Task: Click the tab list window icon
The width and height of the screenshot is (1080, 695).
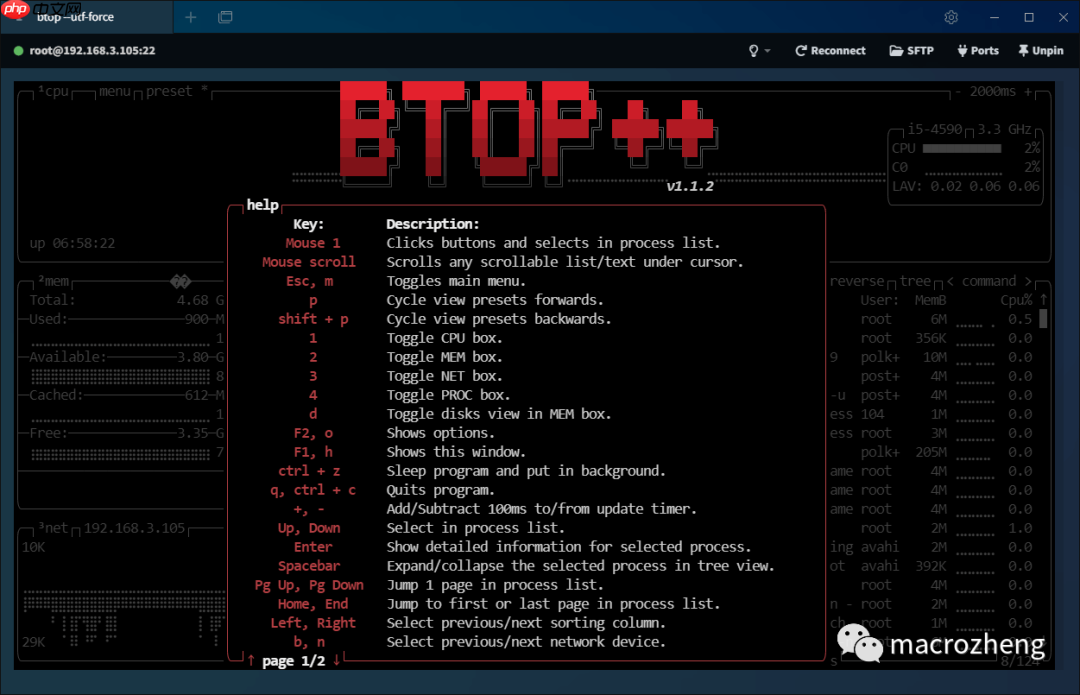Action: [x=225, y=17]
